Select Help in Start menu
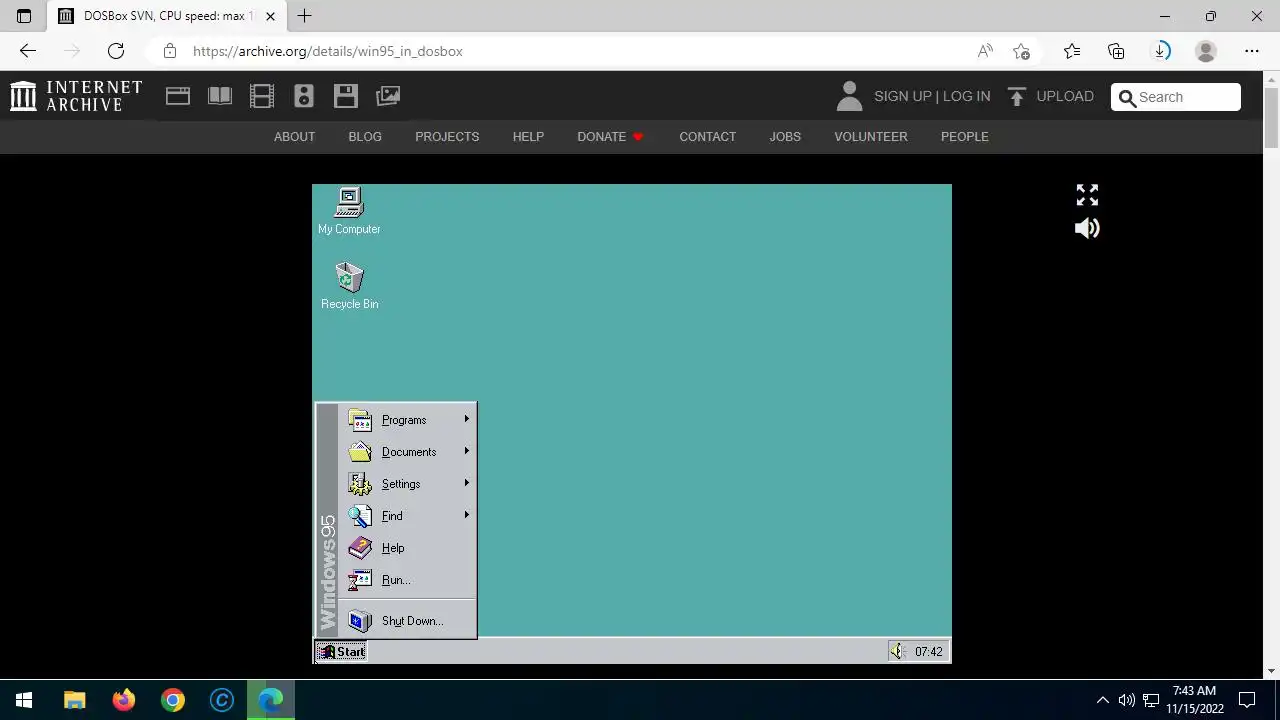The image size is (1280, 720). 407,548
